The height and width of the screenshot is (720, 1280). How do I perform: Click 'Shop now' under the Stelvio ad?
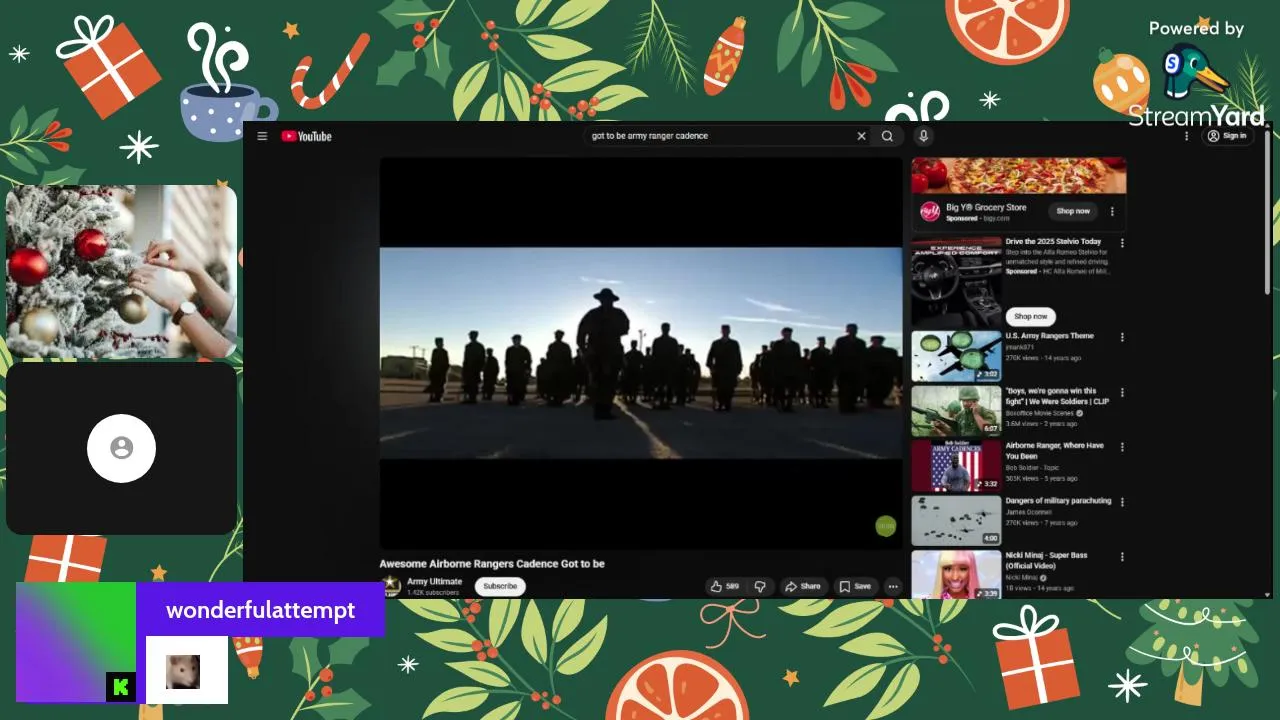click(x=1030, y=316)
